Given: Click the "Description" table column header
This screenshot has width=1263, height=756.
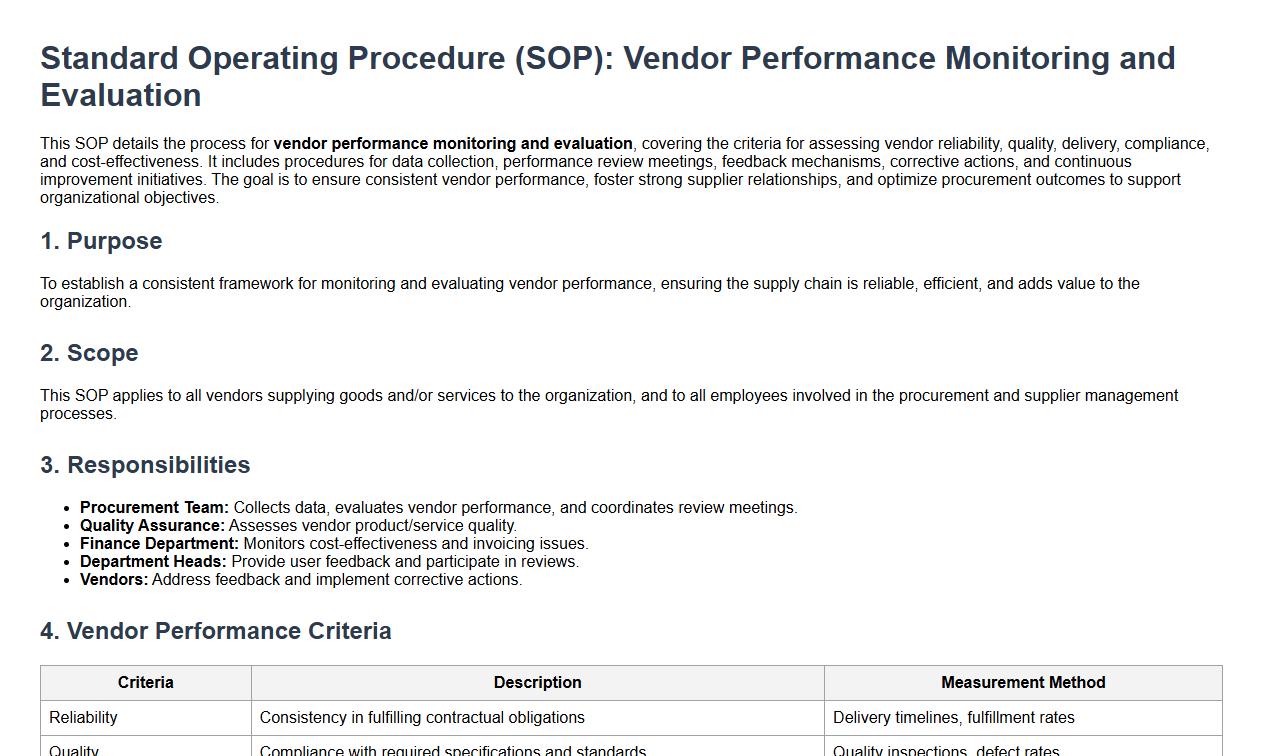Looking at the screenshot, I should (x=537, y=683).
